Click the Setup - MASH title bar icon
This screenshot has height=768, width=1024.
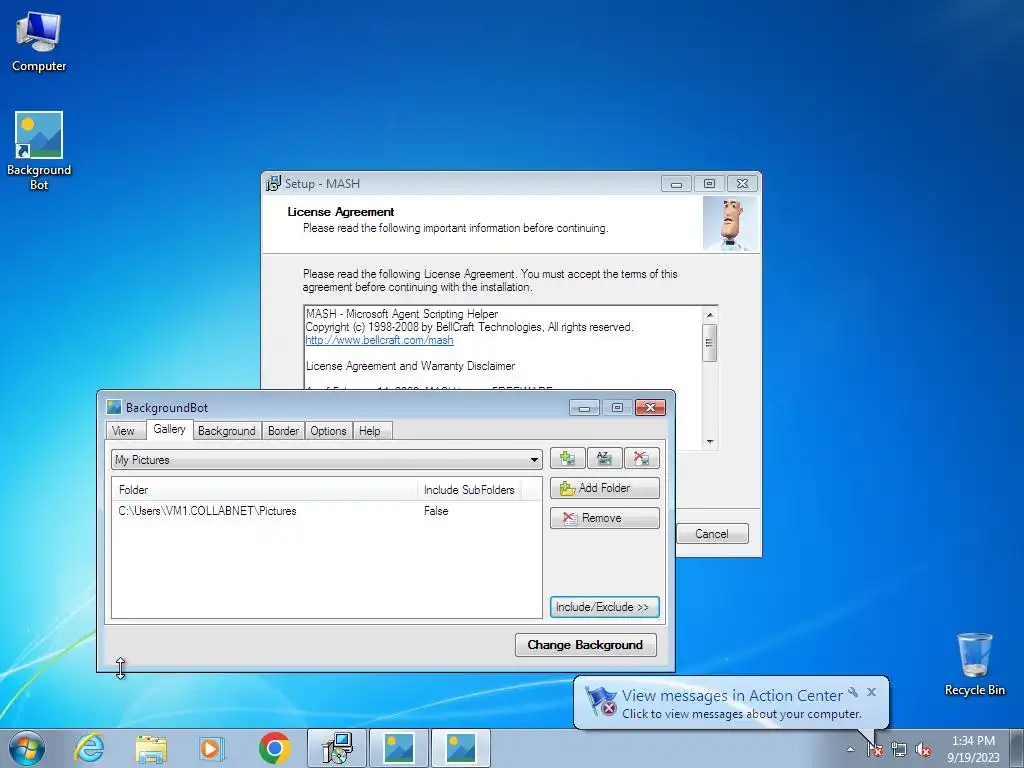(x=274, y=184)
